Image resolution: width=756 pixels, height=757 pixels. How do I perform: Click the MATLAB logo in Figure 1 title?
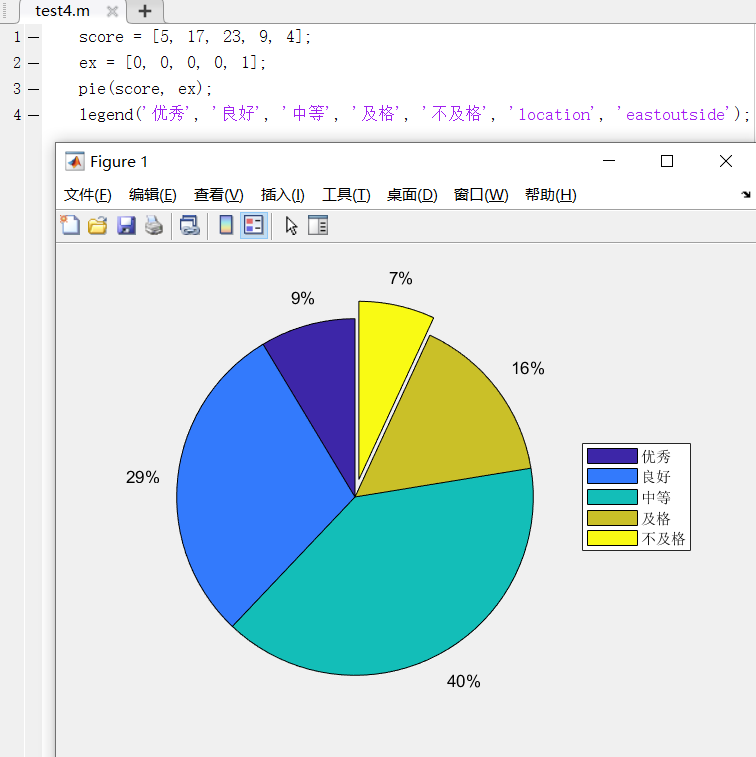[75, 162]
